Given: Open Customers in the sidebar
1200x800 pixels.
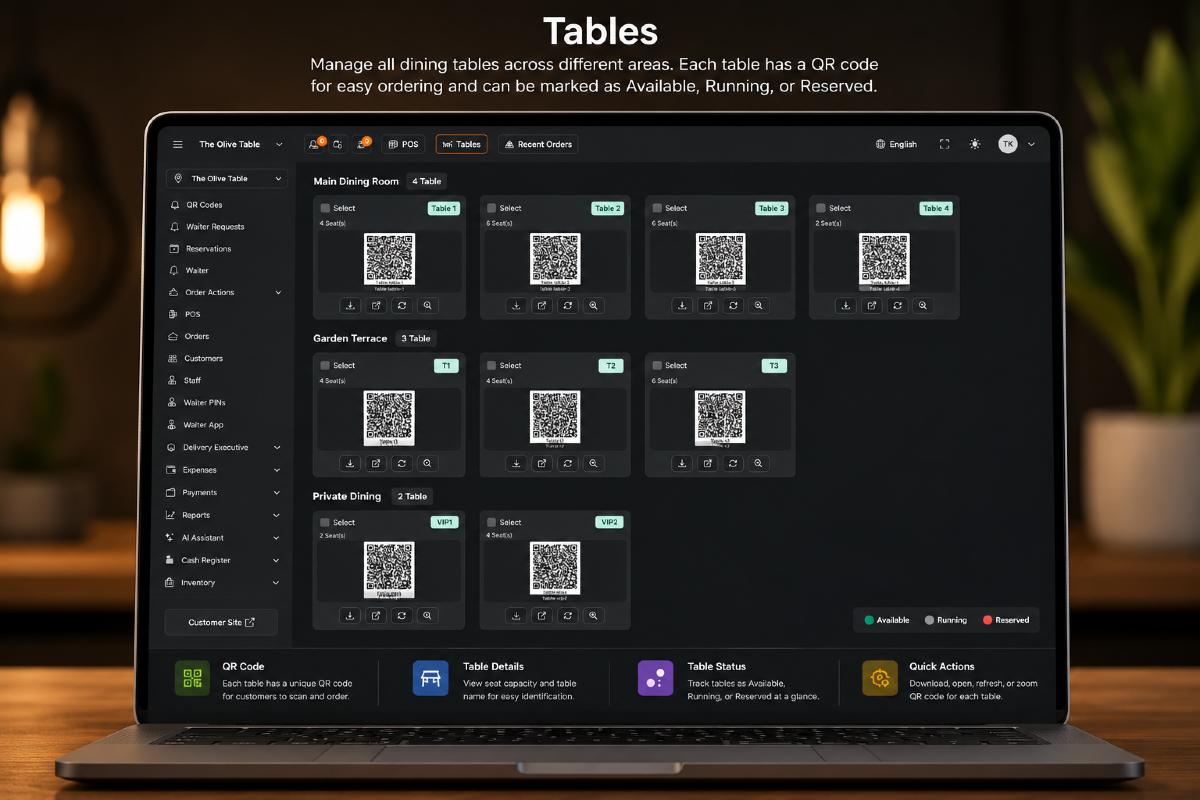Looking at the screenshot, I should (x=203, y=358).
